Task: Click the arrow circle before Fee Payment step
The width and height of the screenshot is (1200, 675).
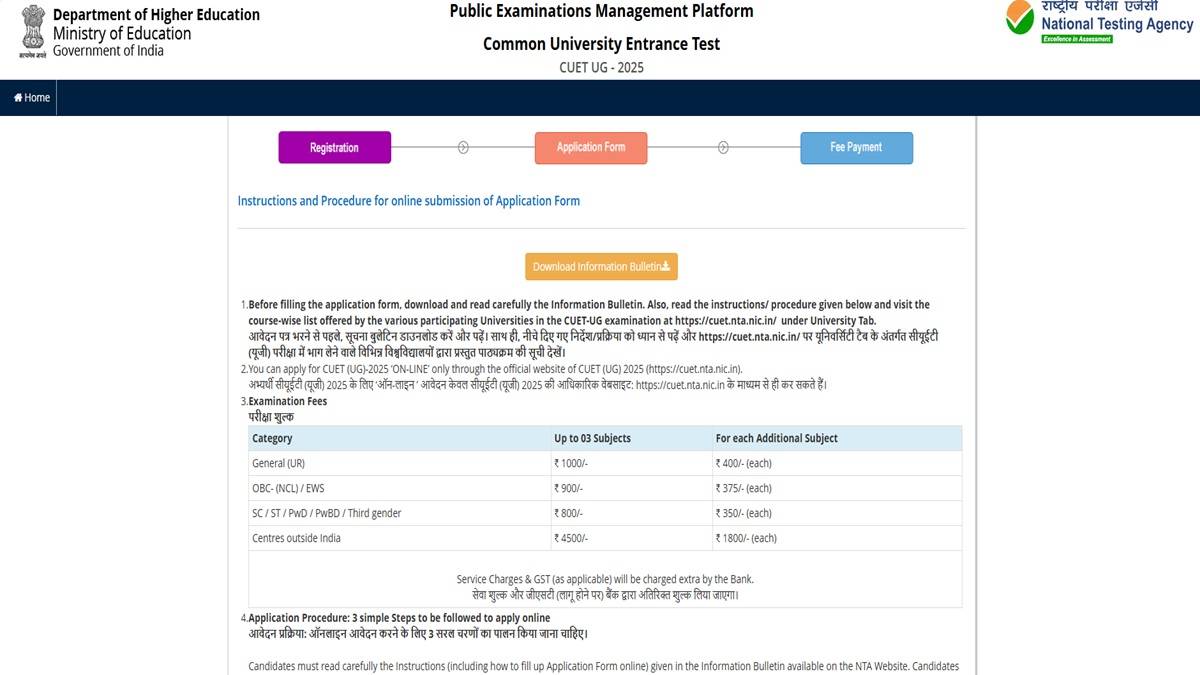Action: pos(723,147)
